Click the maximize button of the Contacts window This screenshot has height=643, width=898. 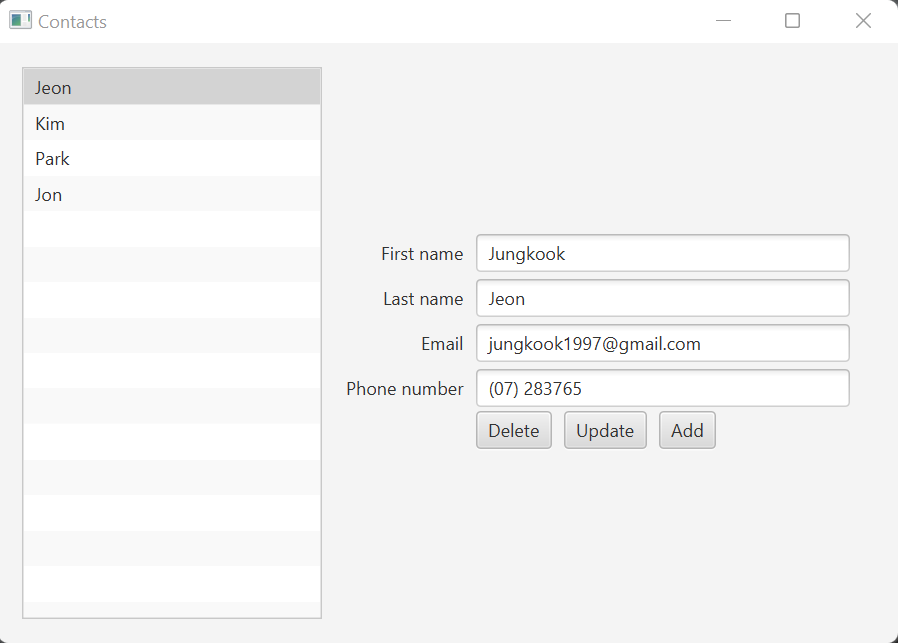coord(792,20)
